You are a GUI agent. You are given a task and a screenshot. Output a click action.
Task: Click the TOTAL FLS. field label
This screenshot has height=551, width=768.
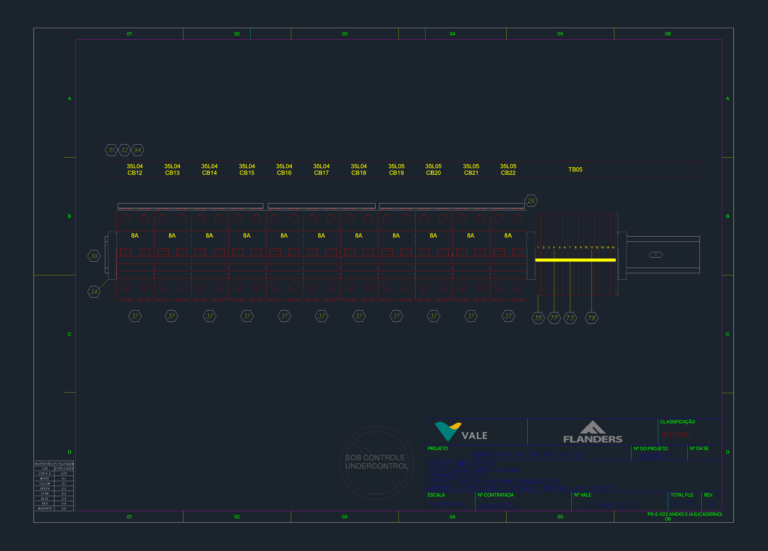tap(682, 495)
